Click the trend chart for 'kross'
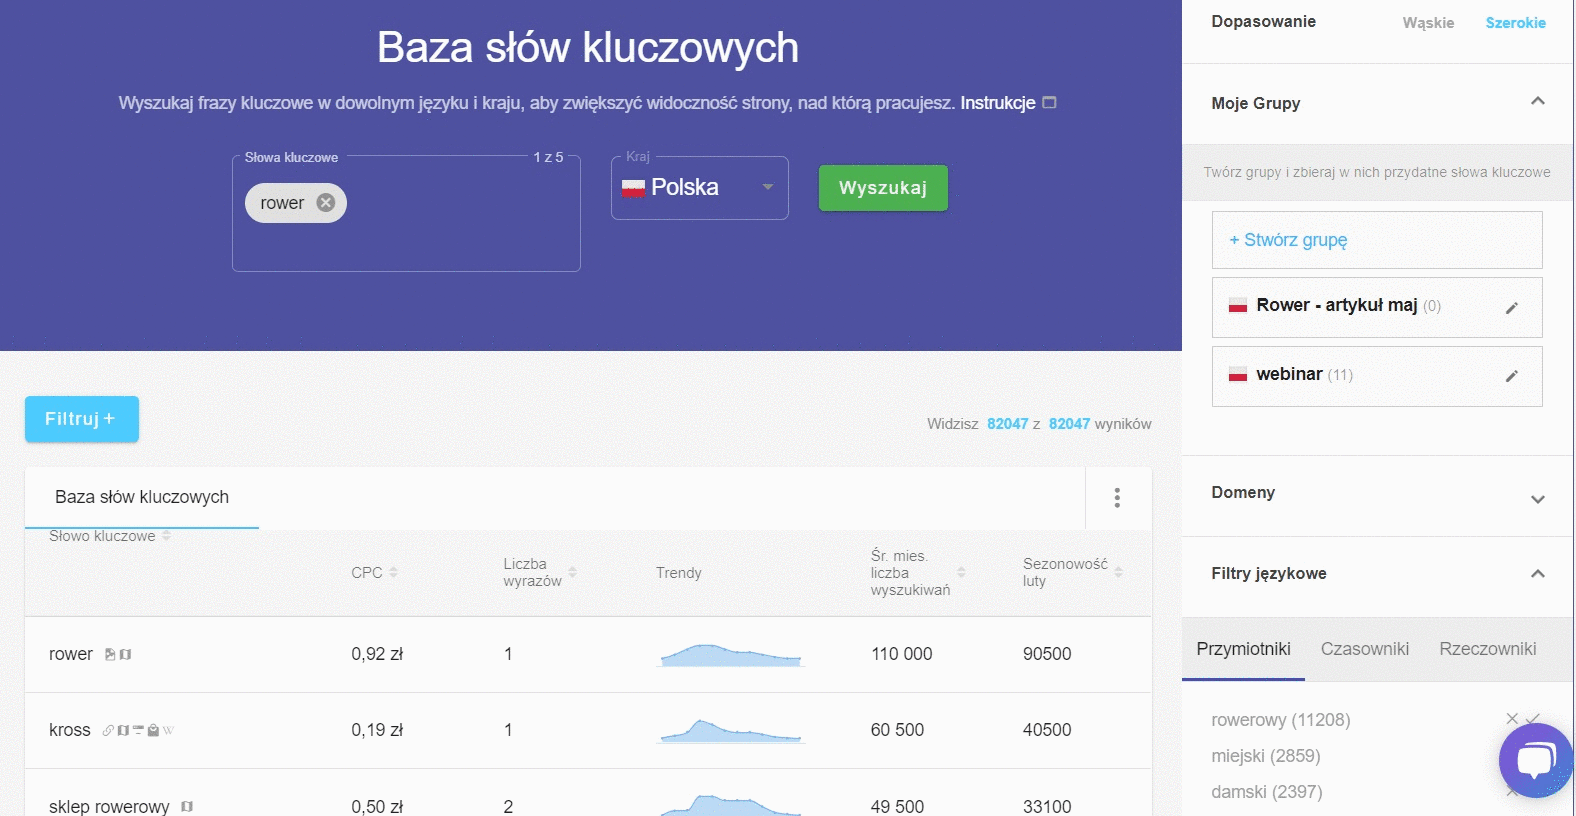Viewport: 1576px width, 816px height. [x=730, y=731]
